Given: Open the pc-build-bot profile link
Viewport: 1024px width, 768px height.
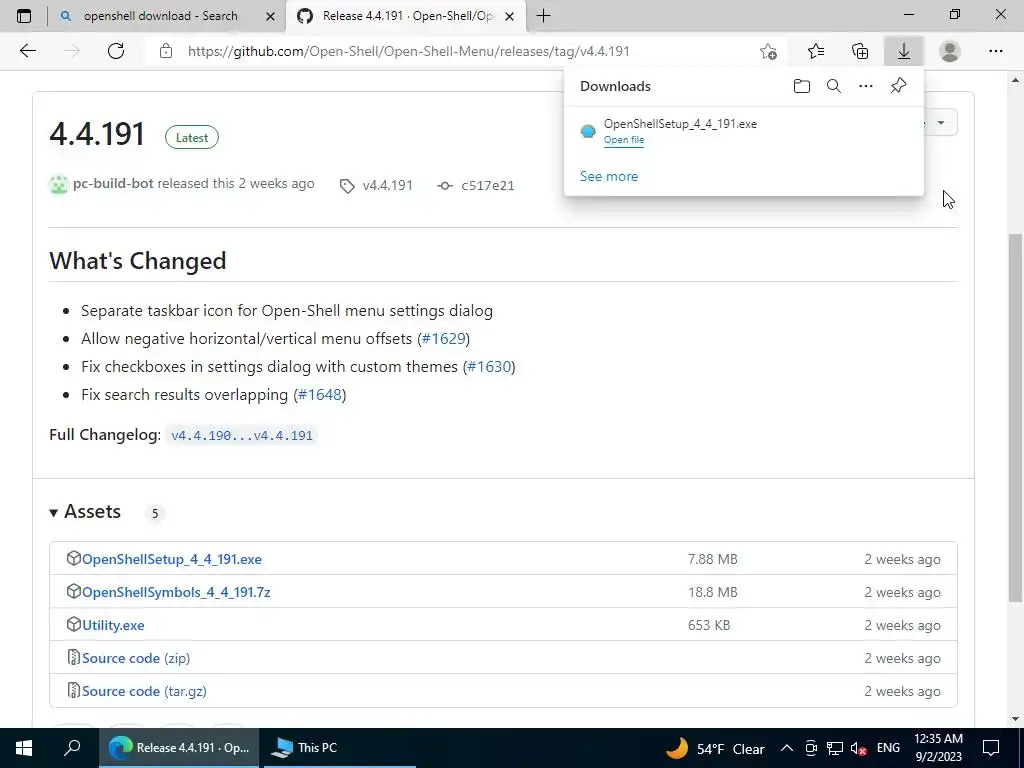Looking at the screenshot, I should coord(113,184).
